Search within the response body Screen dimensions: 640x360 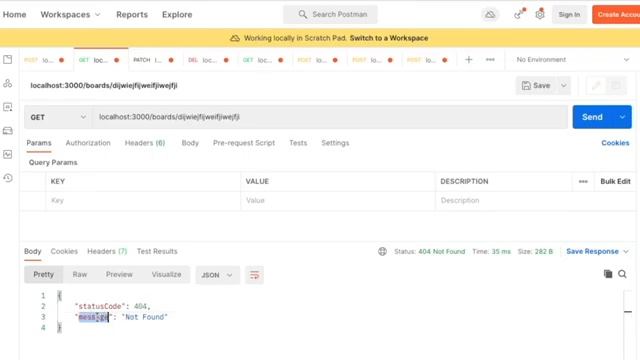point(622,274)
